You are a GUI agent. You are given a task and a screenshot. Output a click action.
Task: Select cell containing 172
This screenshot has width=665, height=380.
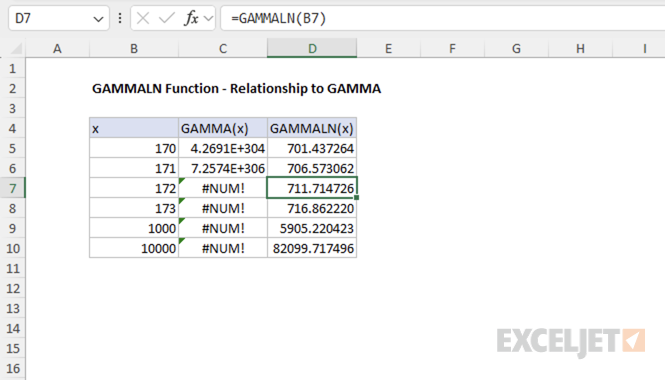(134, 188)
